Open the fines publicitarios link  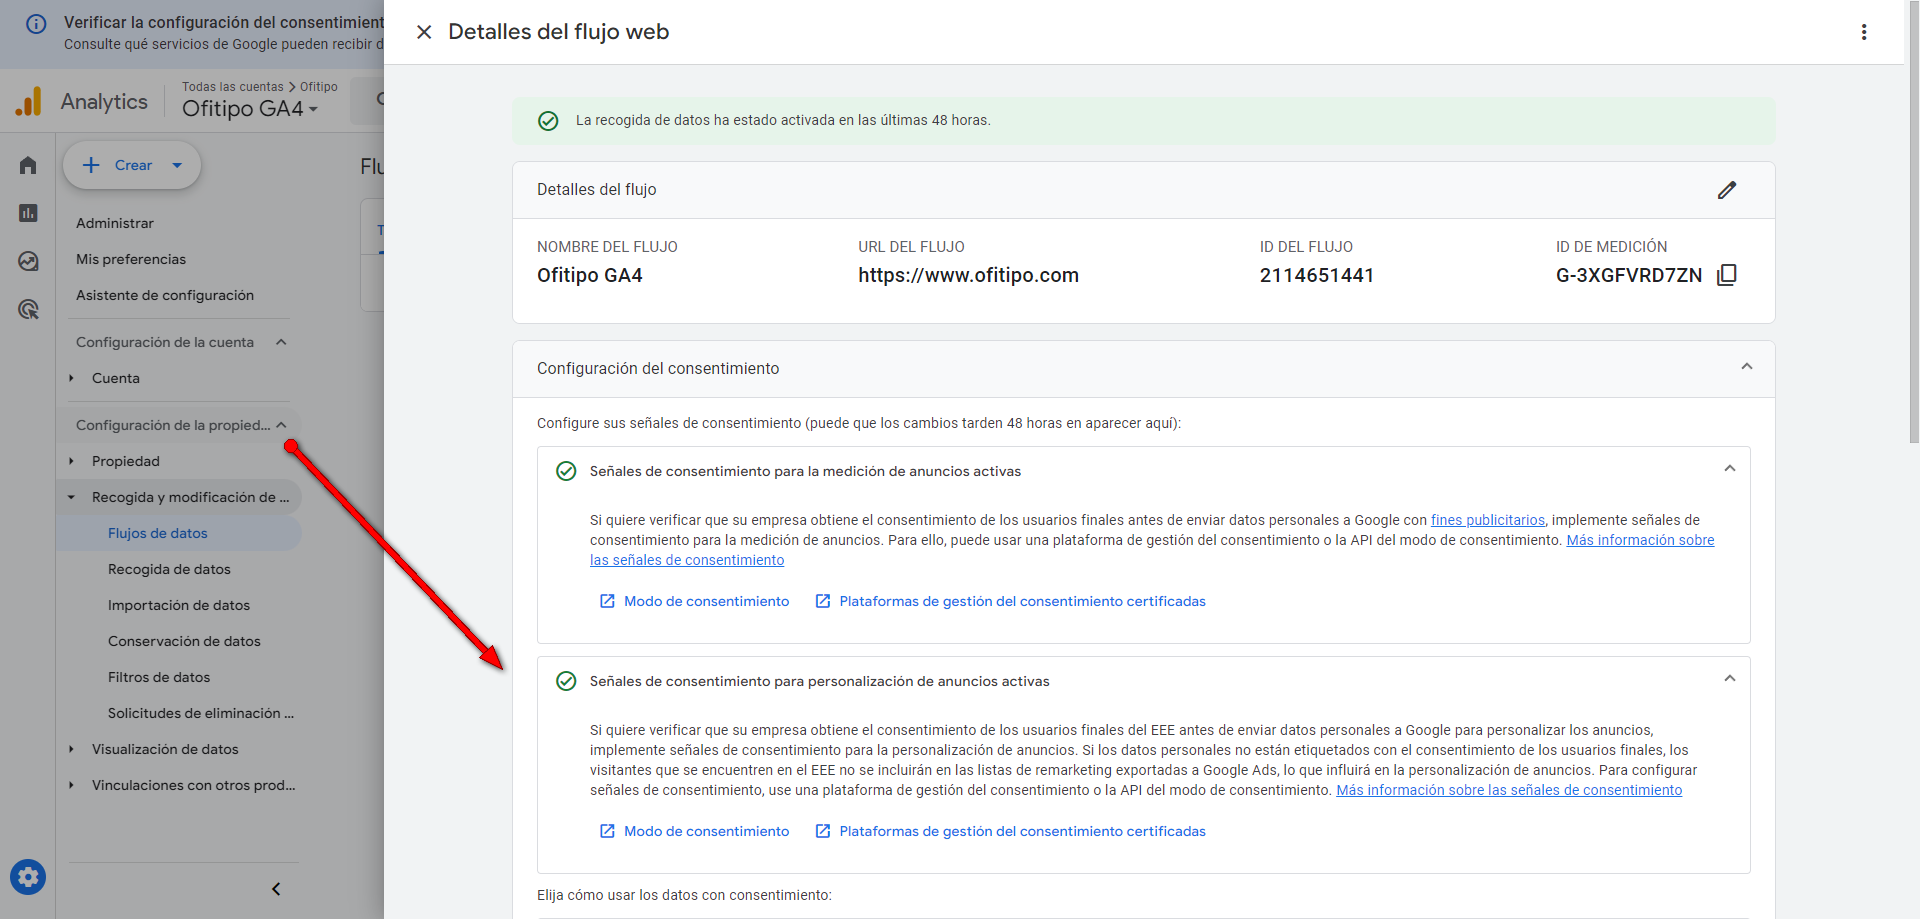coord(1487,520)
